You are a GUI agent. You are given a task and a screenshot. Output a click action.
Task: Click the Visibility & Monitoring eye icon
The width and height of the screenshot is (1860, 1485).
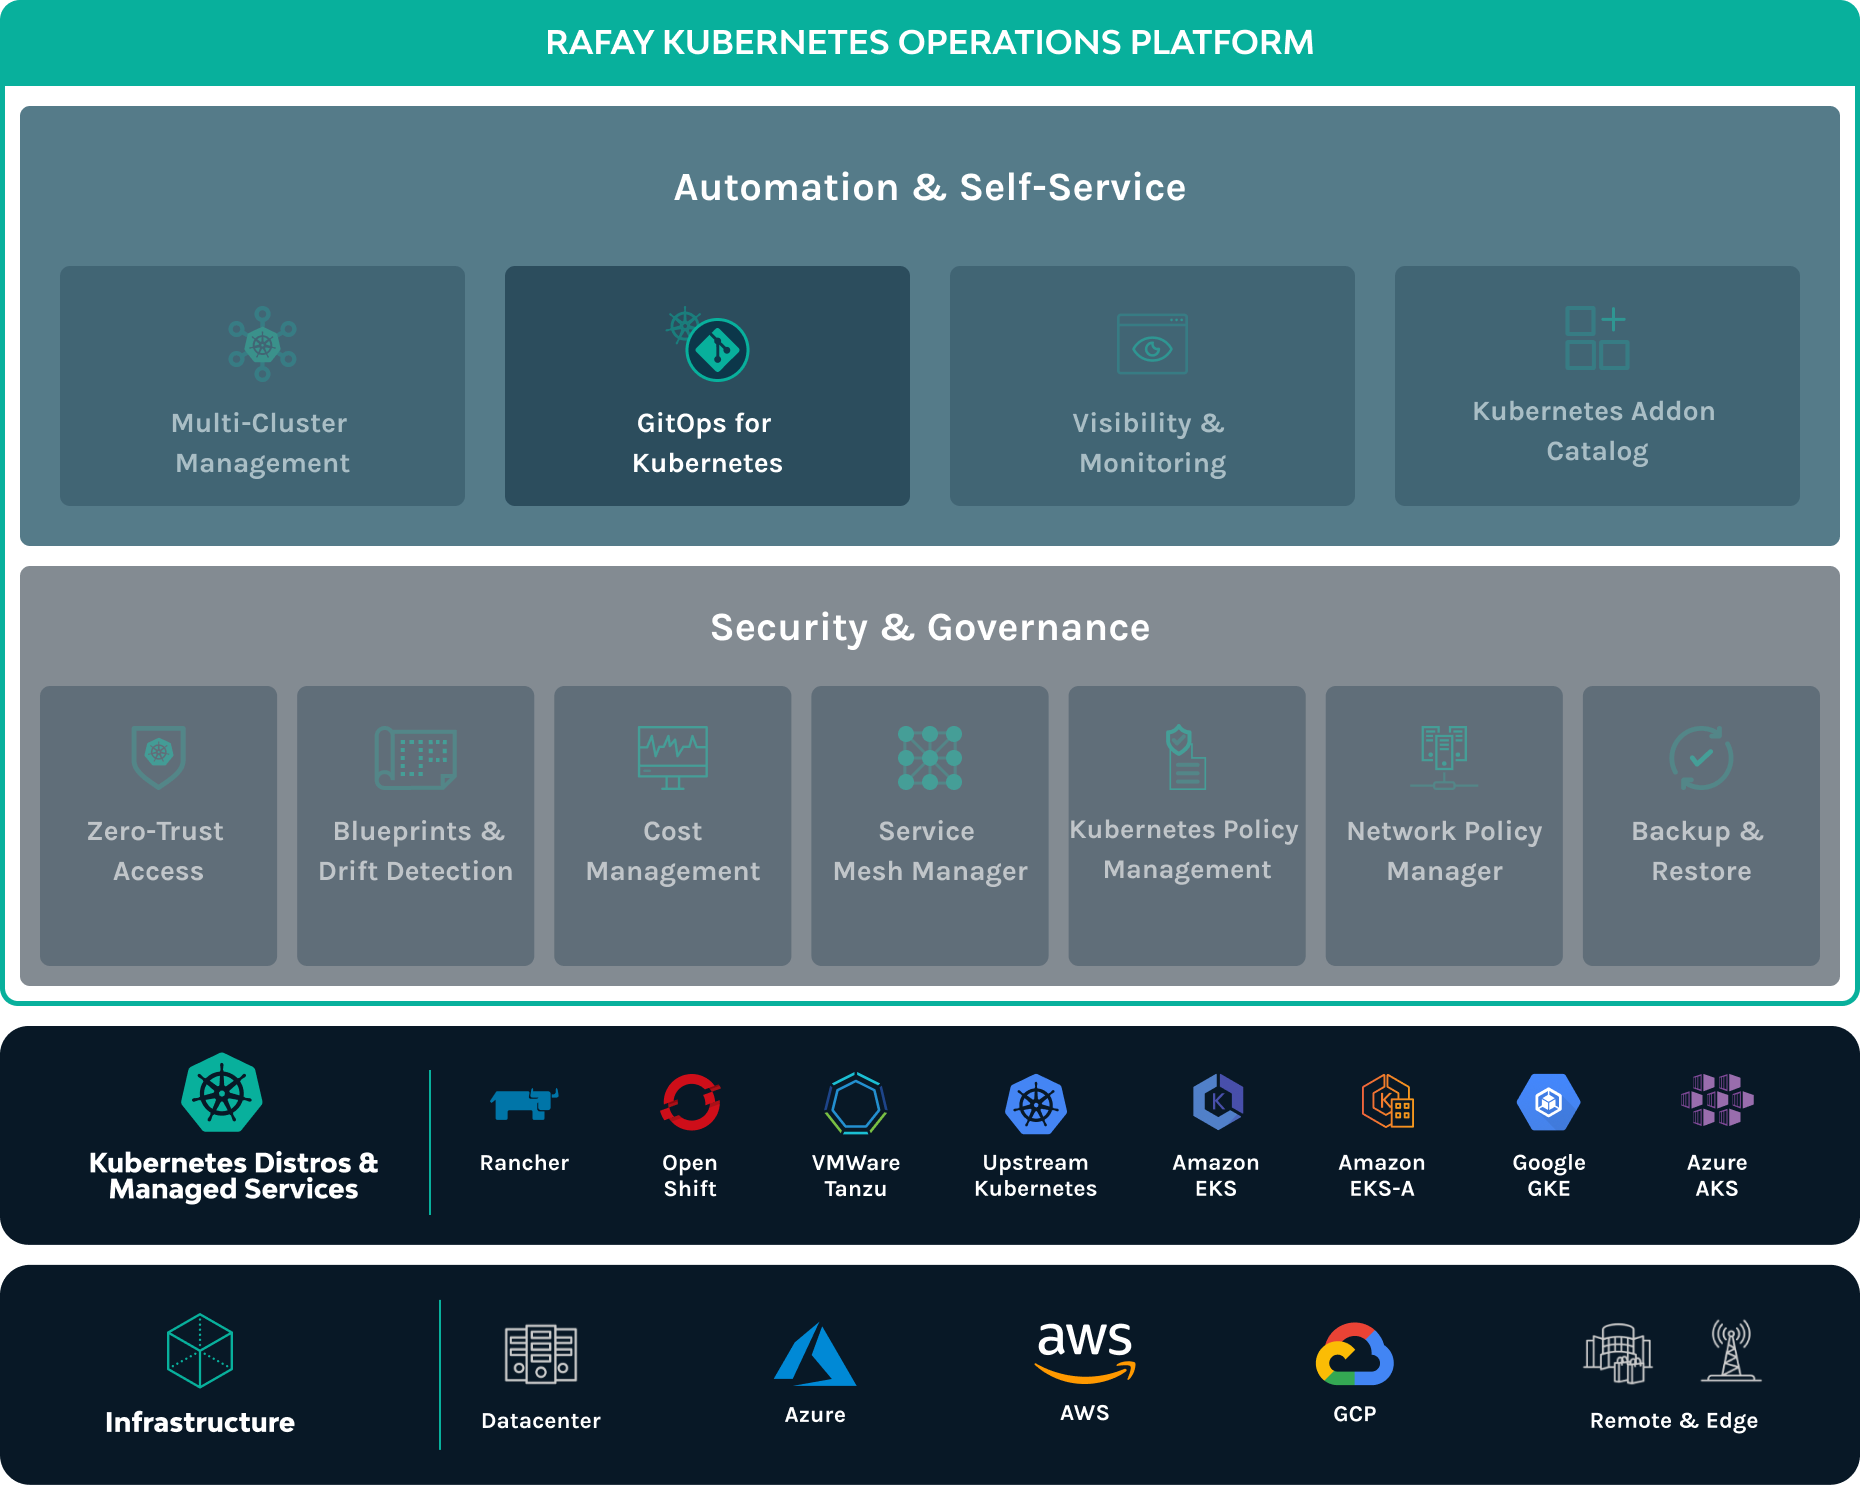1152,344
